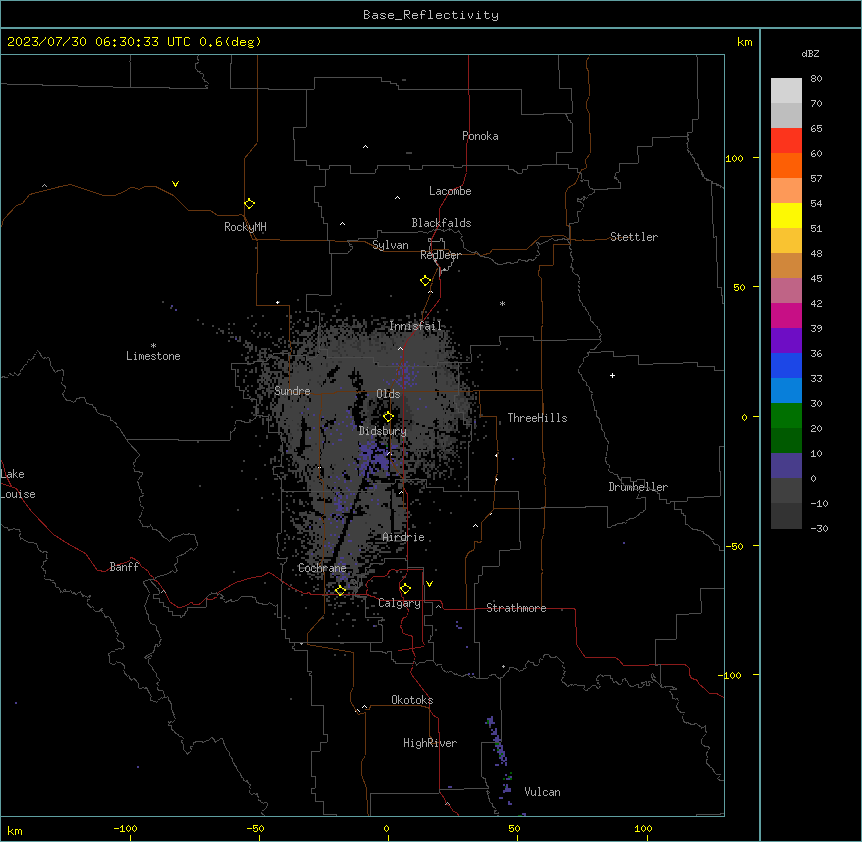Image resolution: width=862 pixels, height=842 pixels.
Task: Click the Sundre label
Action: click(x=292, y=391)
